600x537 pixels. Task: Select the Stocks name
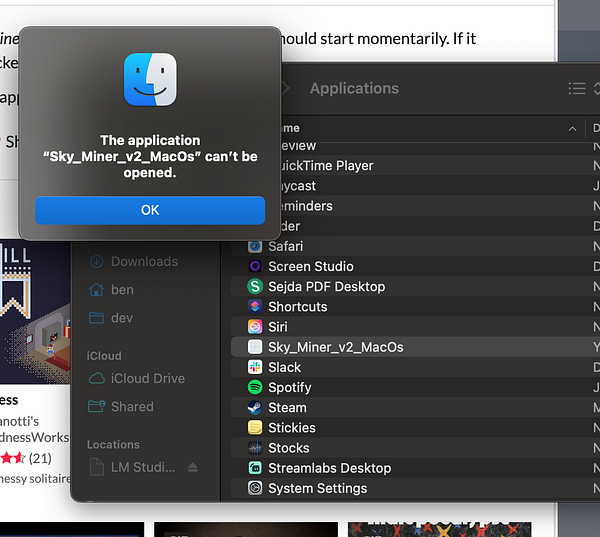pos(289,448)
